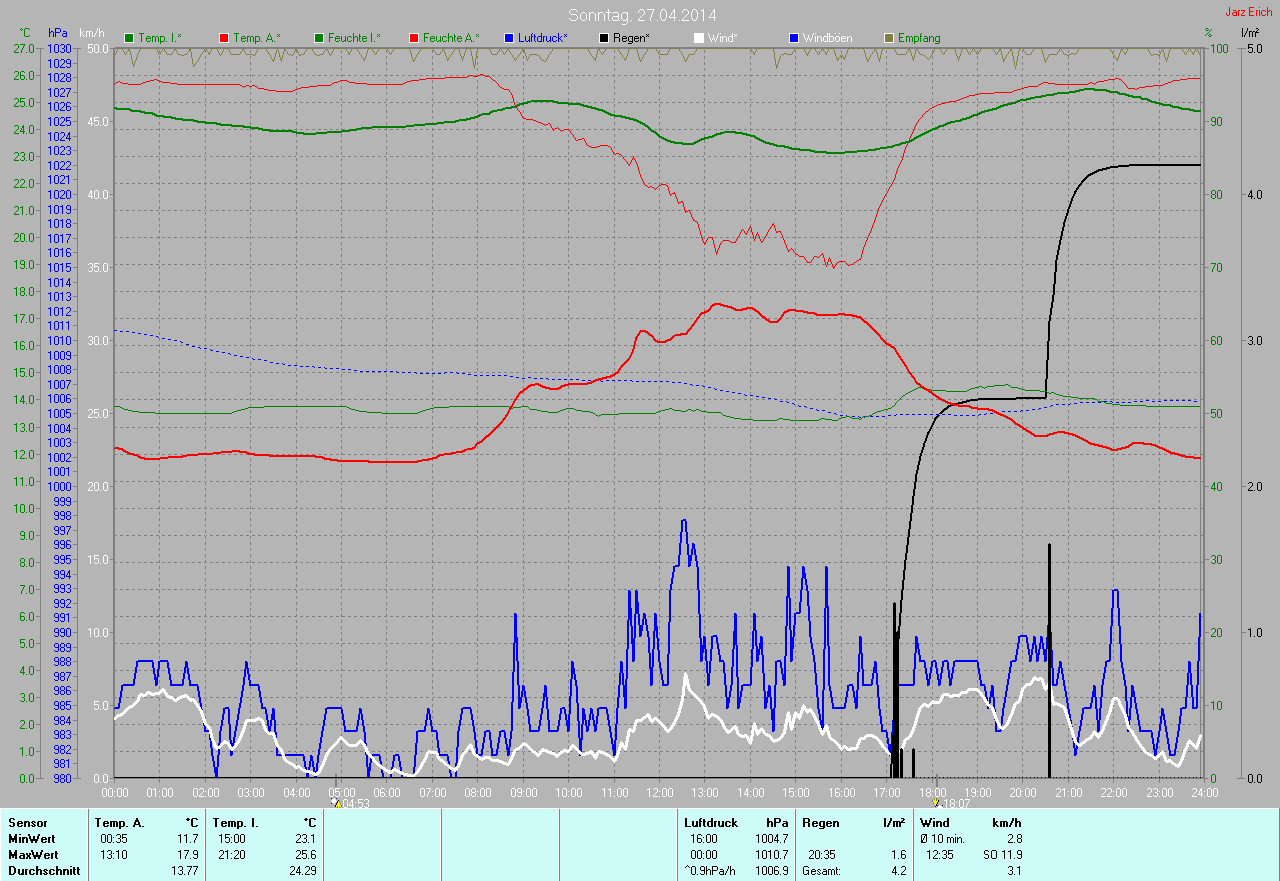
Task: Click the "Ø 10 min." wind label
Action: coord(943,839)
